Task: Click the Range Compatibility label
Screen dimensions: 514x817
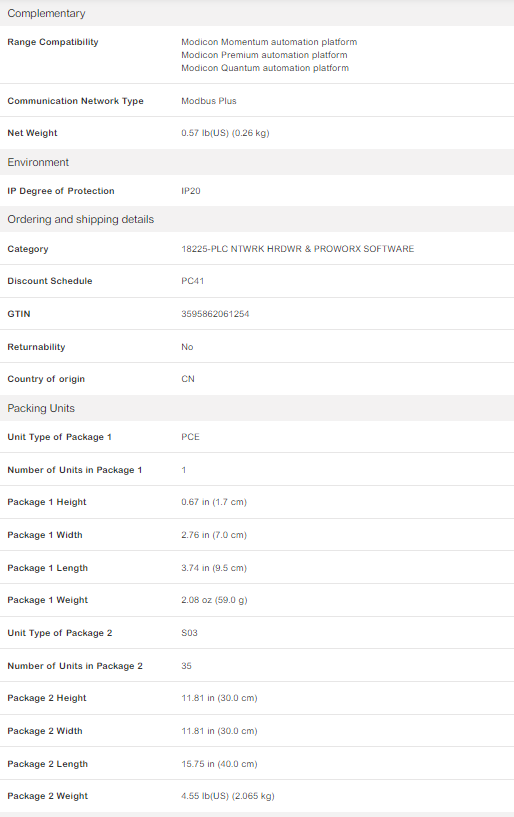Action: tap(53, 42)
